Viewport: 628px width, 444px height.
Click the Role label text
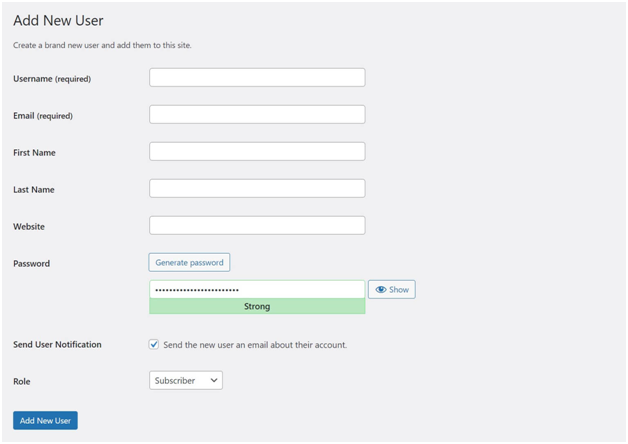tap(22, 382)
